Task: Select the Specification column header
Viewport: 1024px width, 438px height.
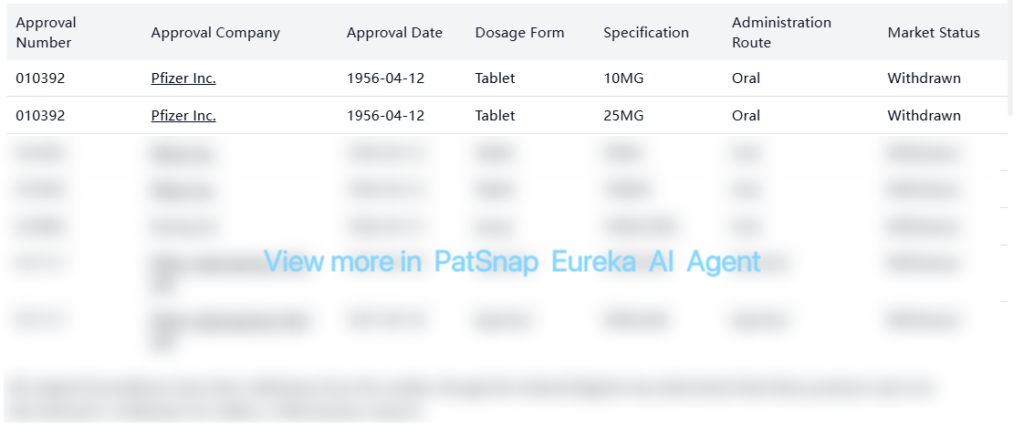Action: (645, 32)
